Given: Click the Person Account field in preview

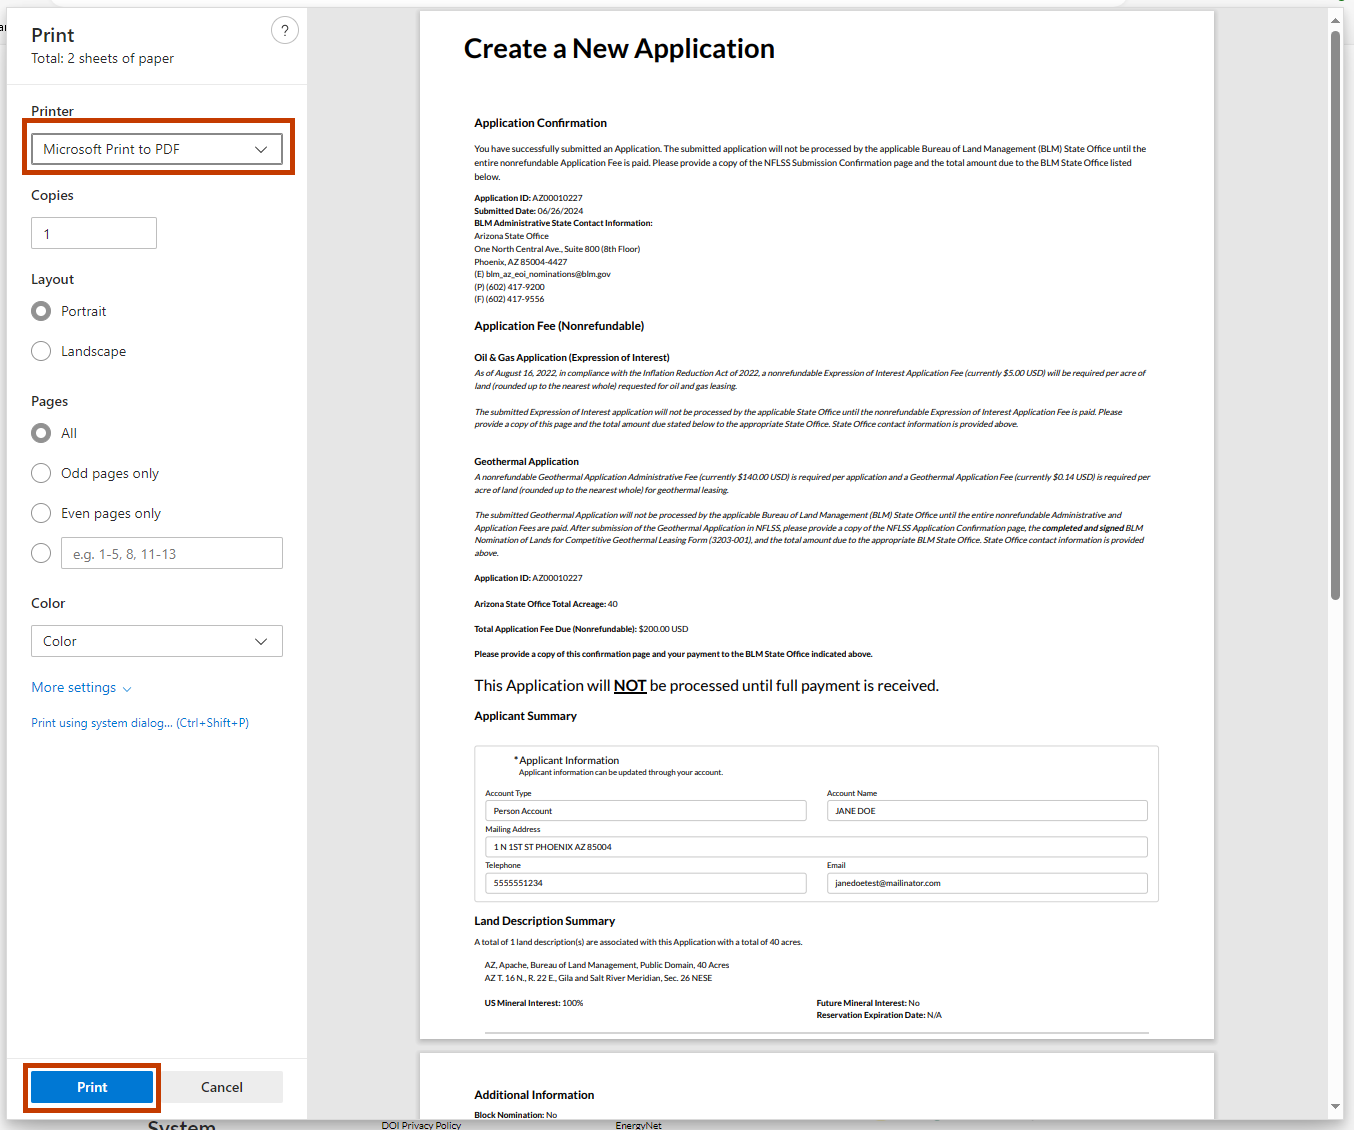Looking at the screenshot, I should click(x=646, y=811).
